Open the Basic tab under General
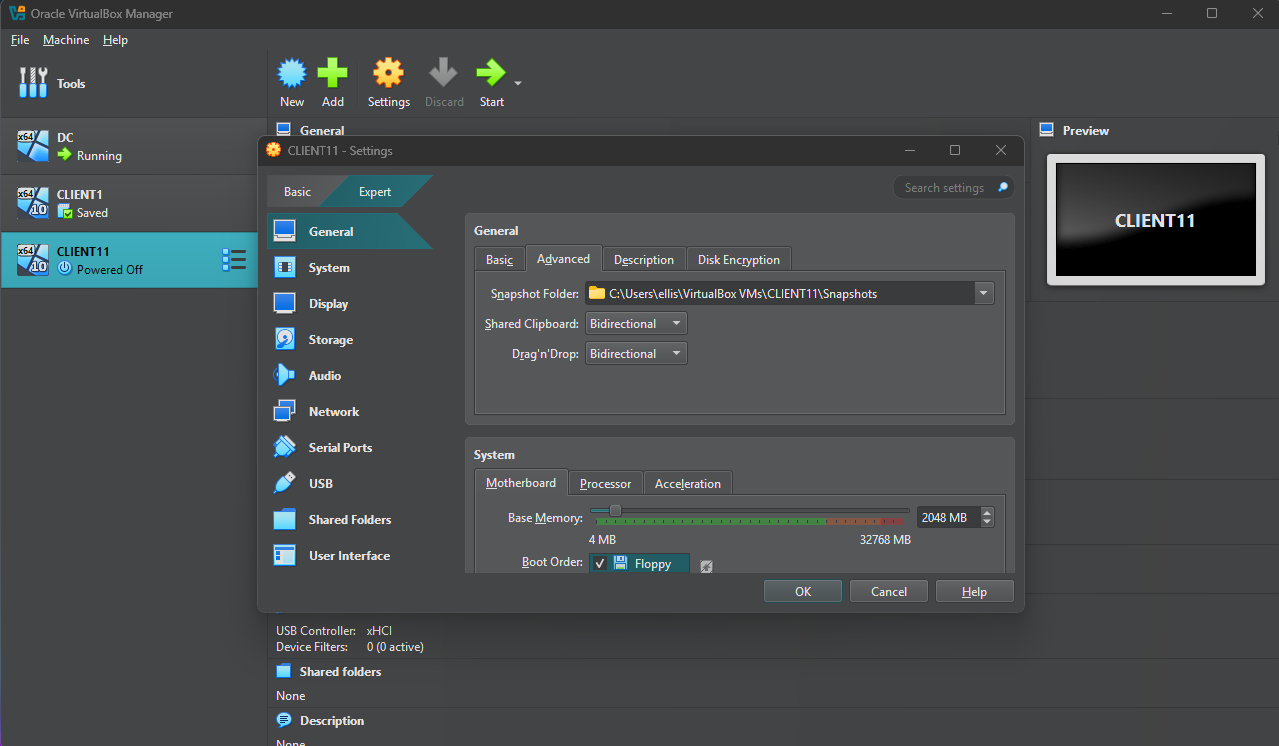Image resolution: width=1279 pixels, height=746 pixels. pyautogui.click(x=499, y=259)
